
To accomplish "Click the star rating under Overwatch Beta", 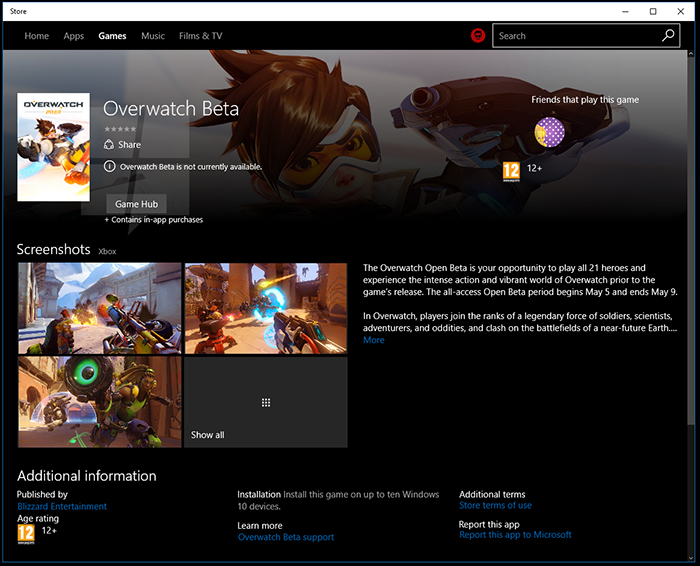I will pyautogui.click(x=120, y=129).
